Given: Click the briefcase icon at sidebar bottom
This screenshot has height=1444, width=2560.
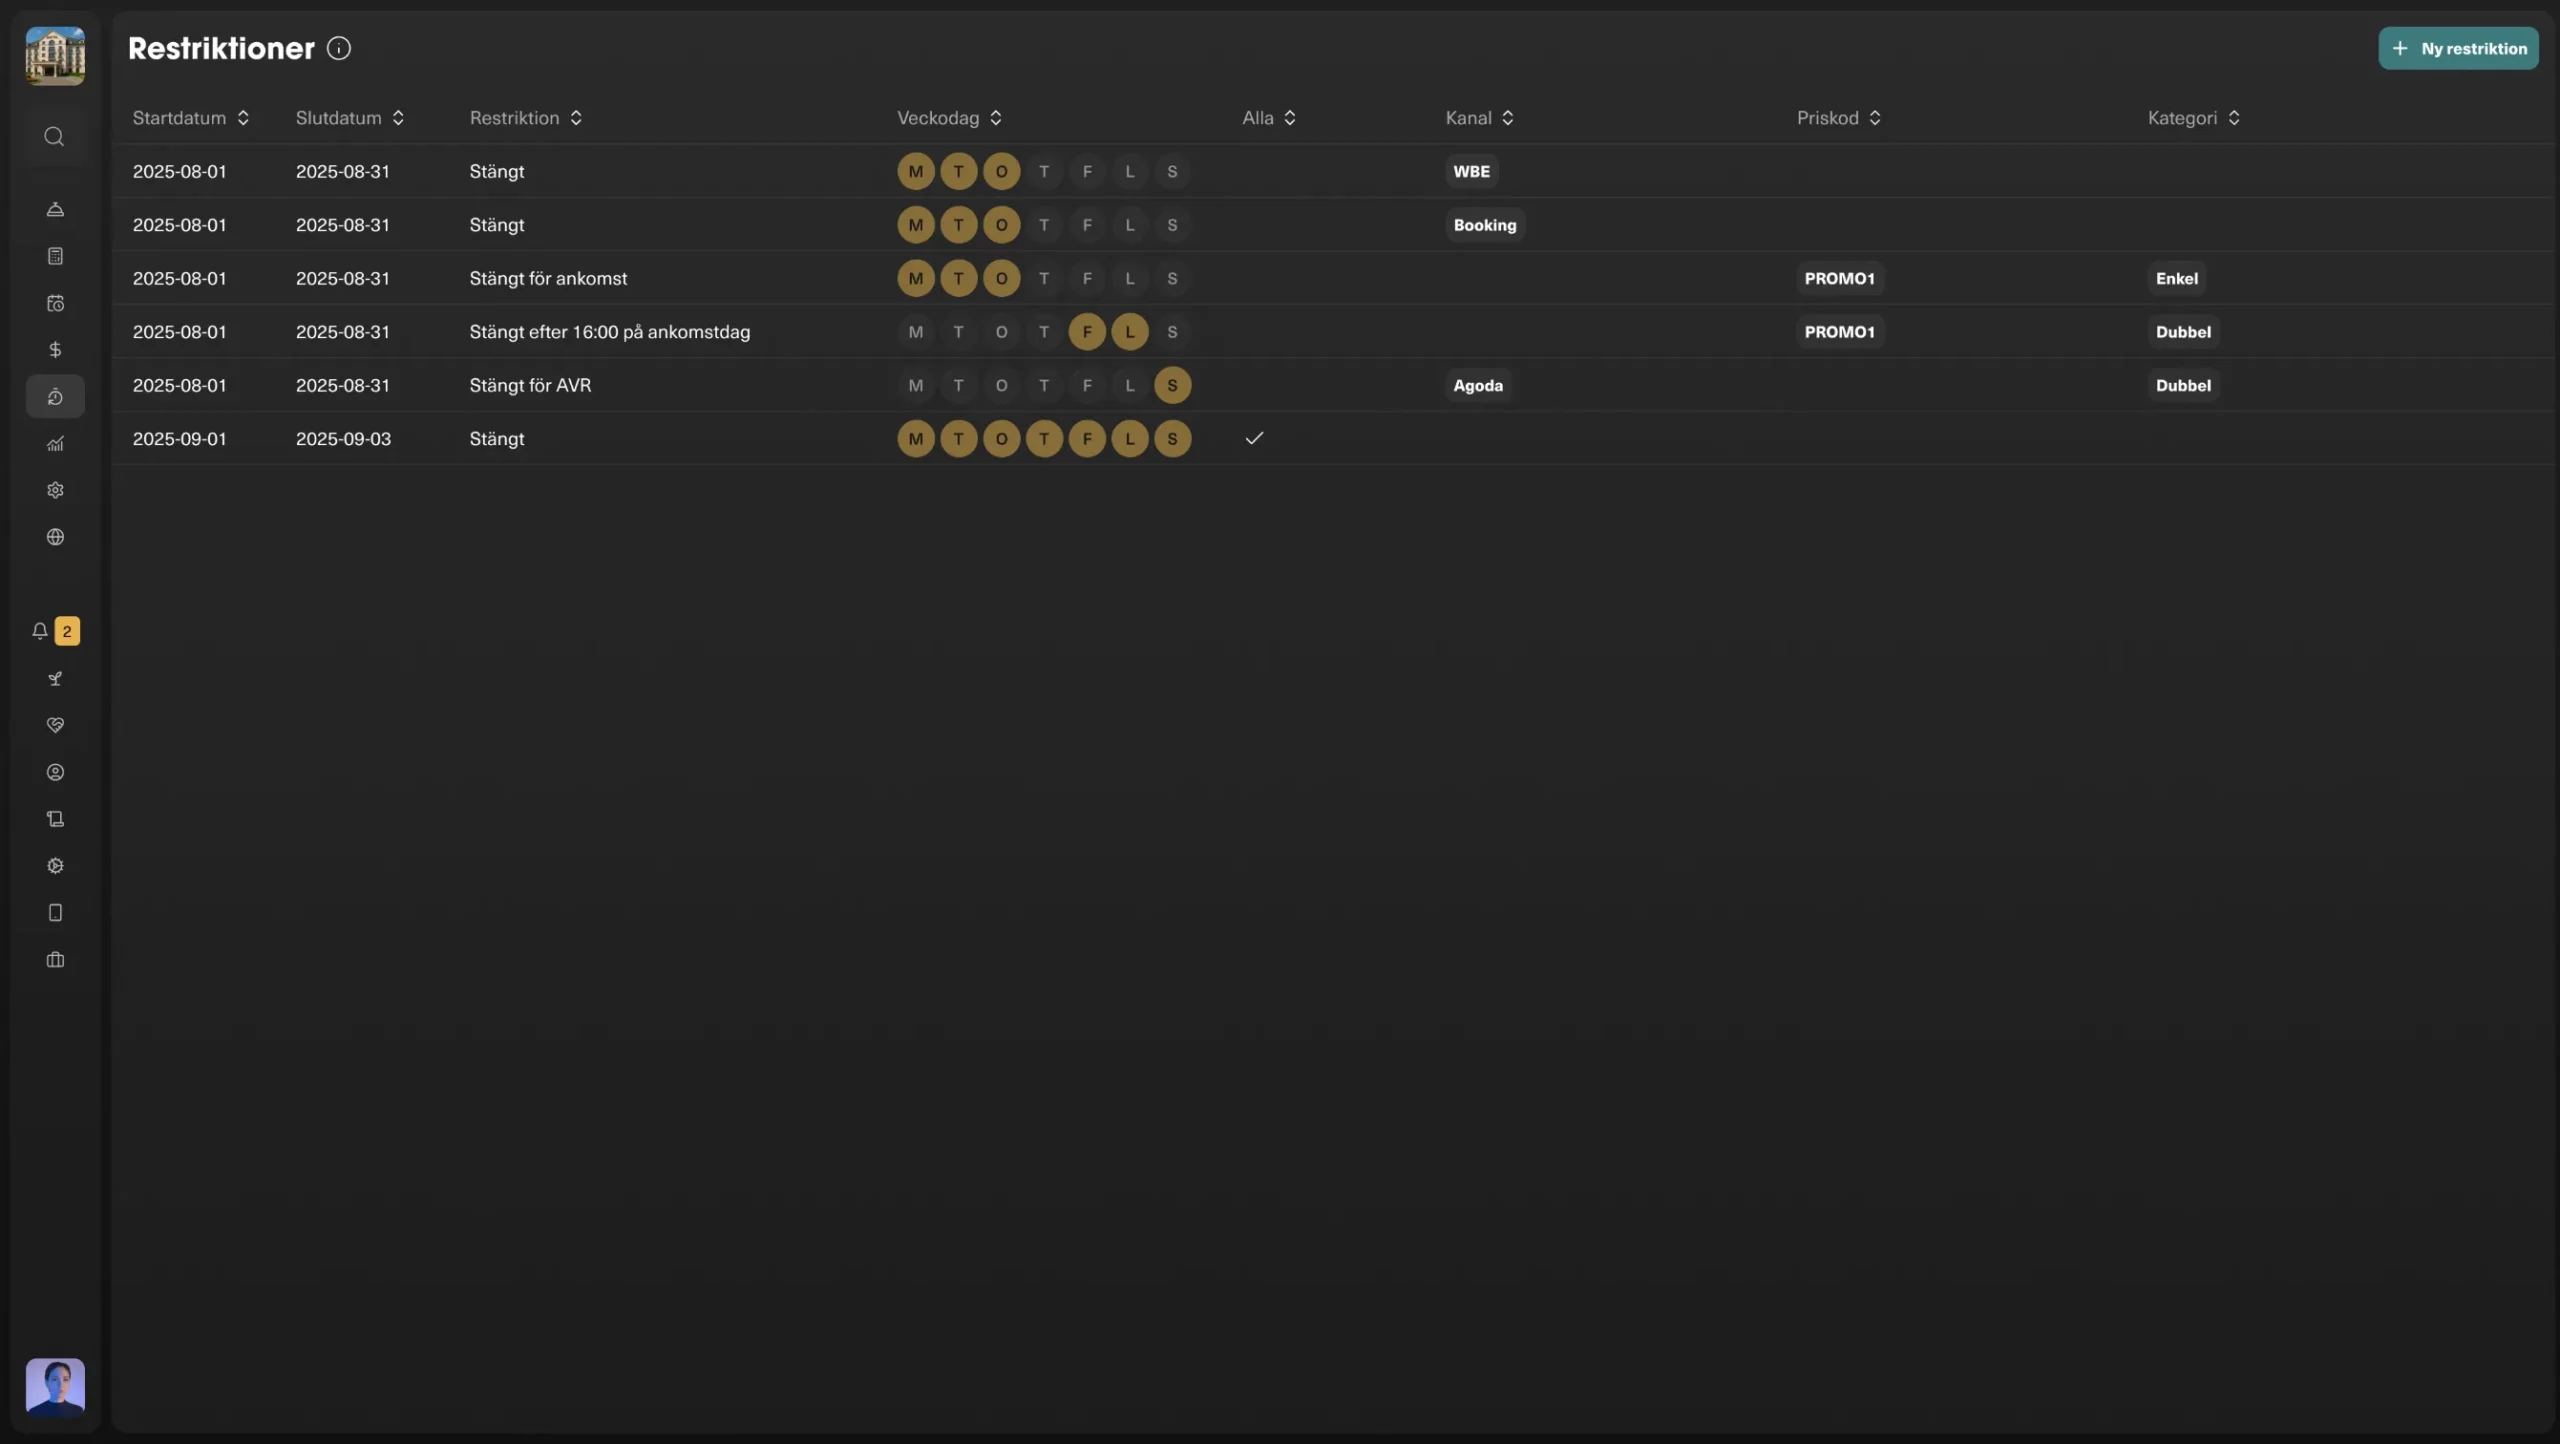Looking at the screenshot, I should pos(55,960).
